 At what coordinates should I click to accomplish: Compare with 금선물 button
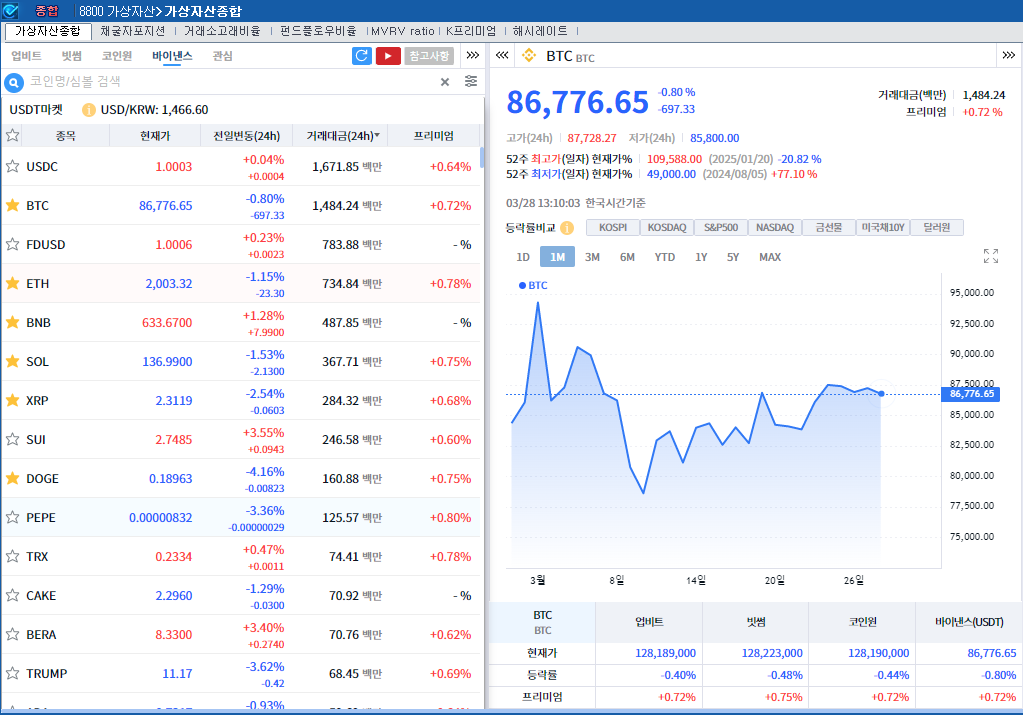[x=829, y=228]
